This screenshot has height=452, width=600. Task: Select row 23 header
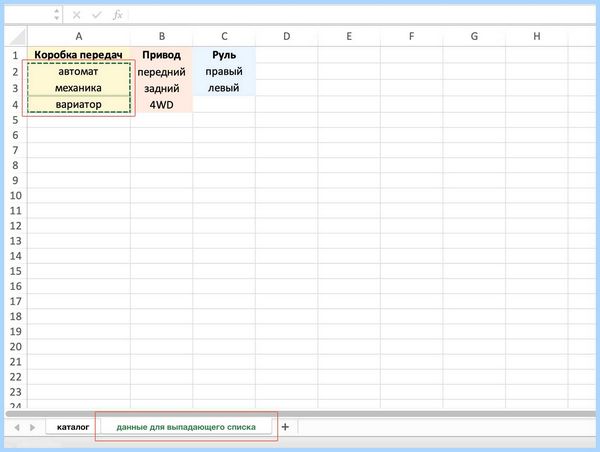[15, 392]
